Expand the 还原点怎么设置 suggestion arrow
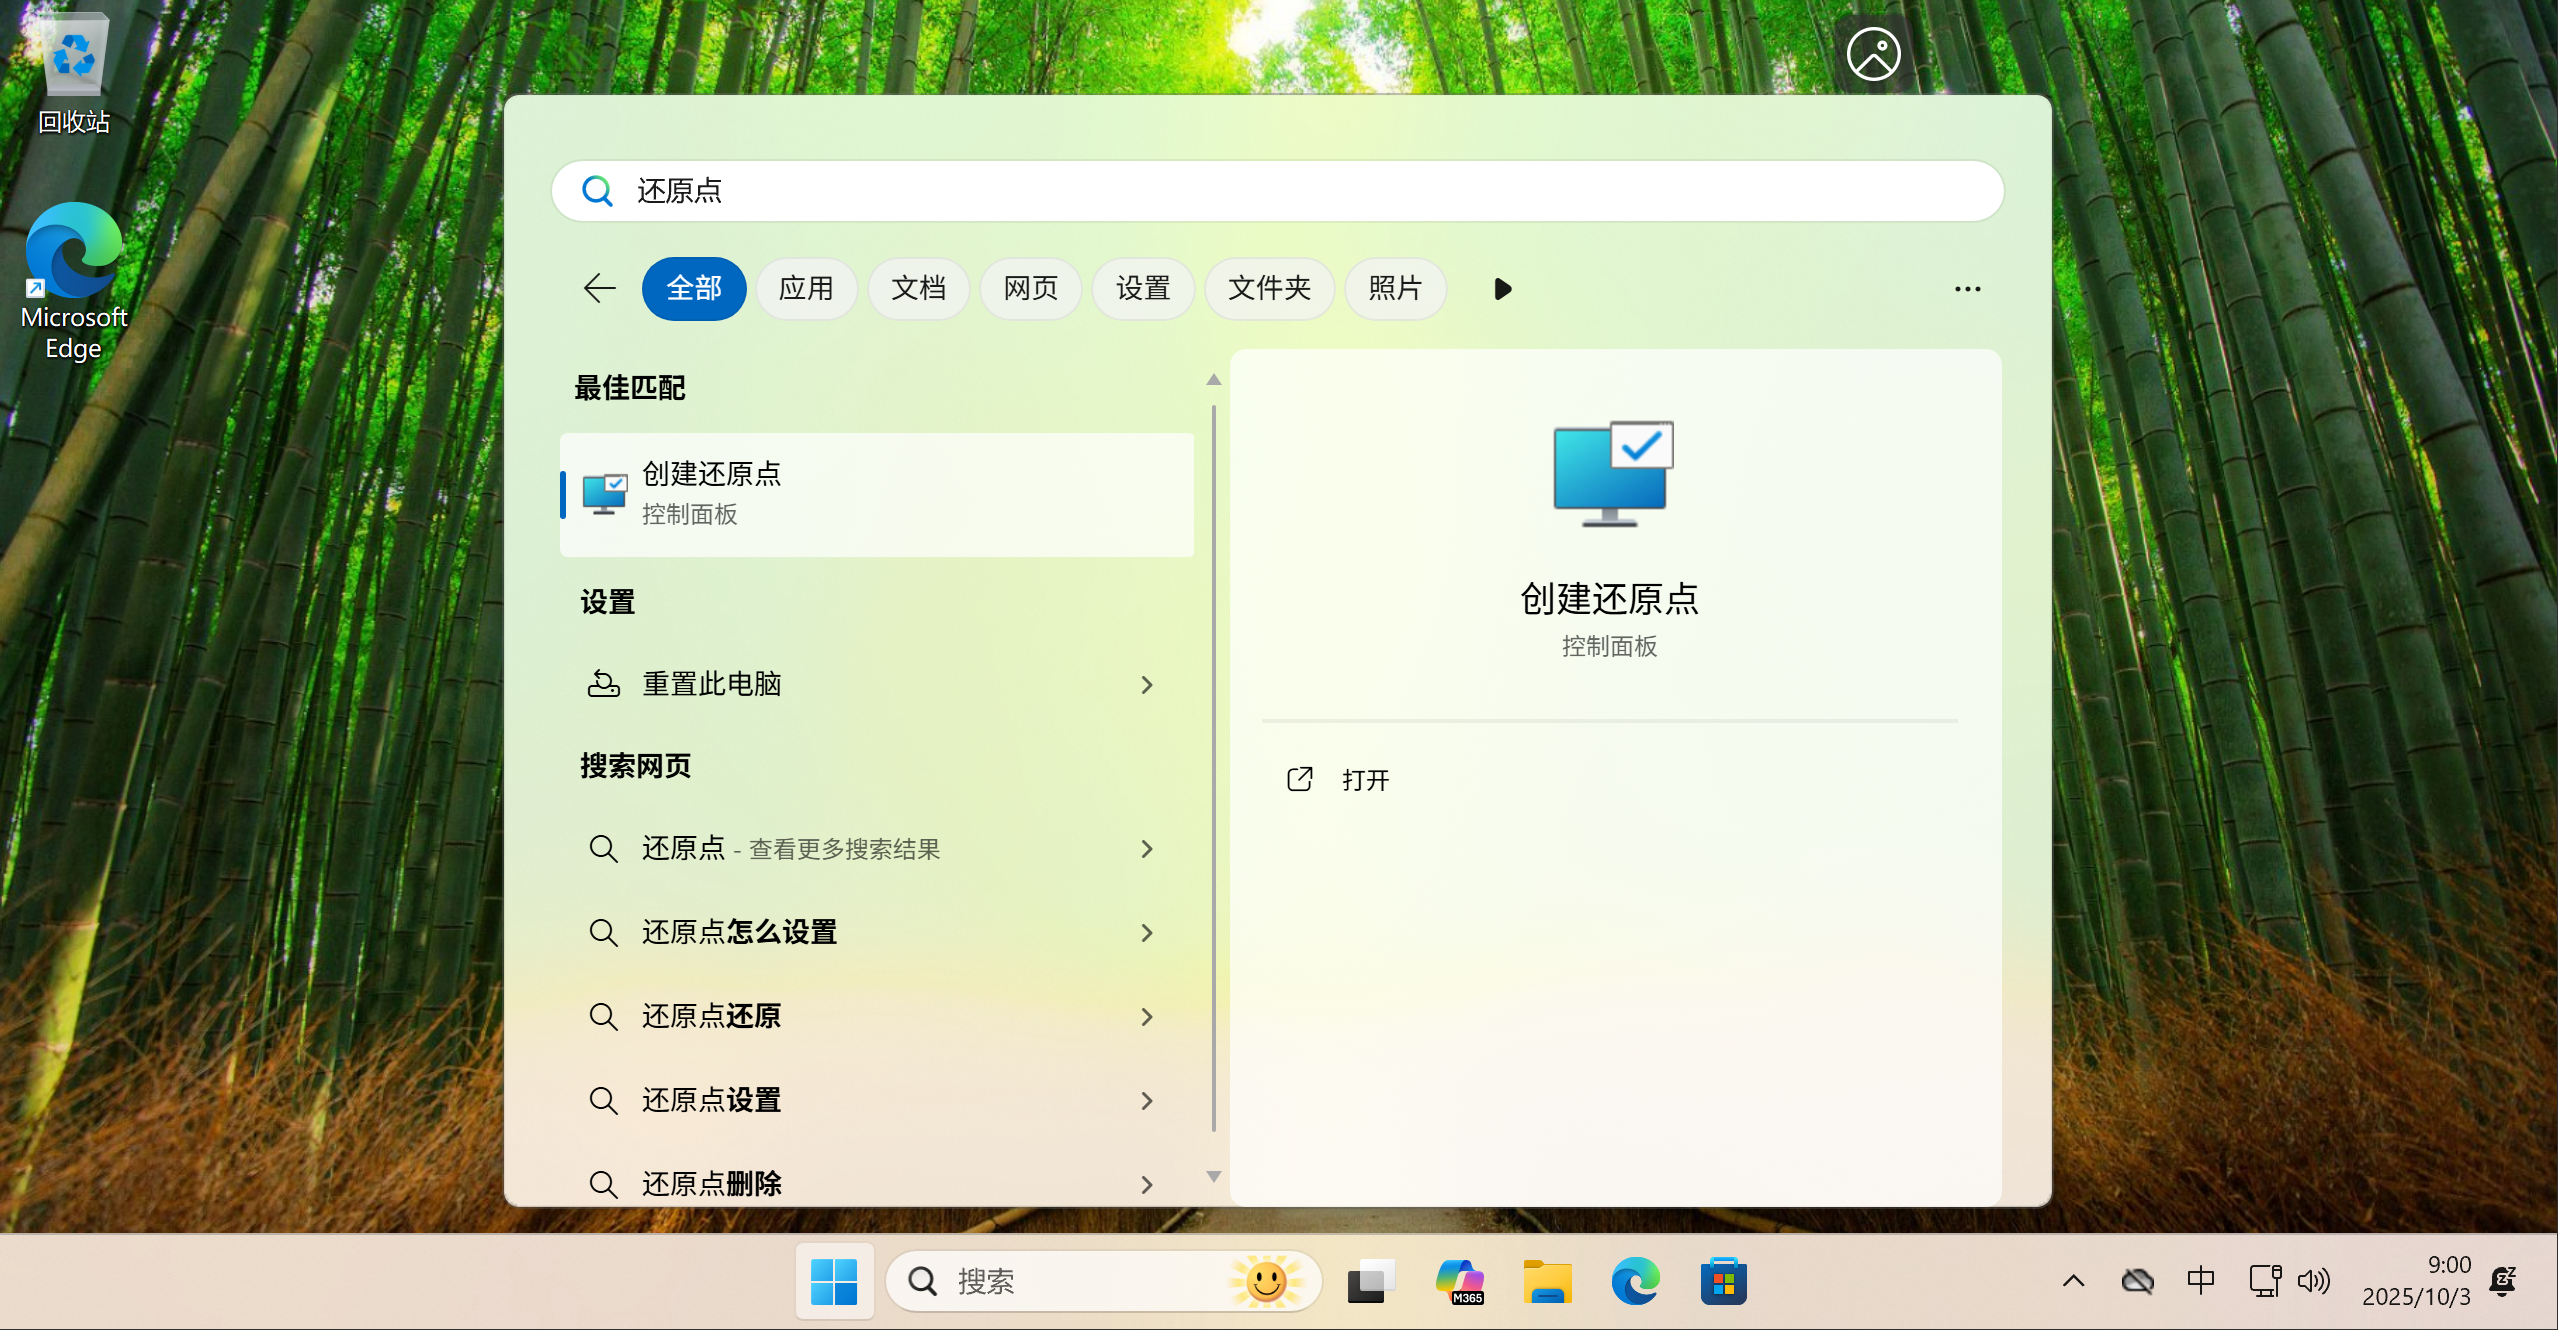 coord(1147,933)
